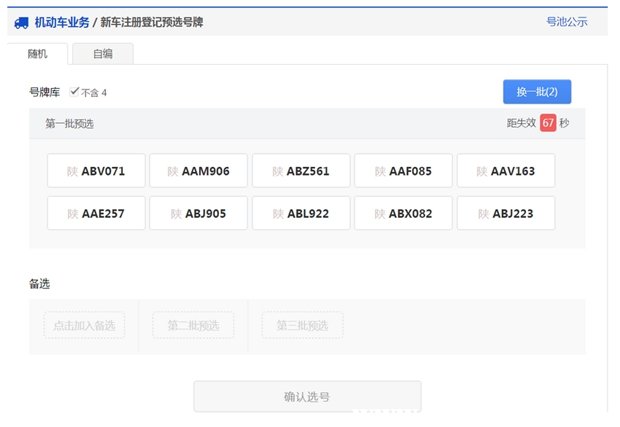This screenshot has height=427, width=620.
Task: Click the 换一批(2) button
Action: (536, 92)
